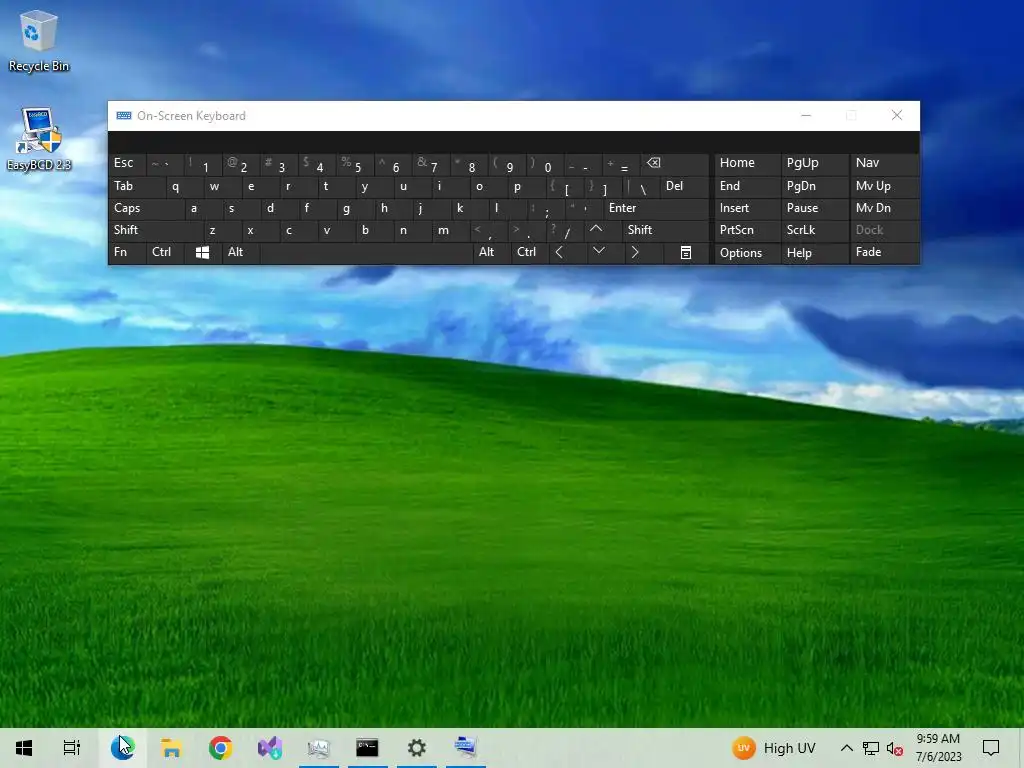Click the Help key

point(814,253)
